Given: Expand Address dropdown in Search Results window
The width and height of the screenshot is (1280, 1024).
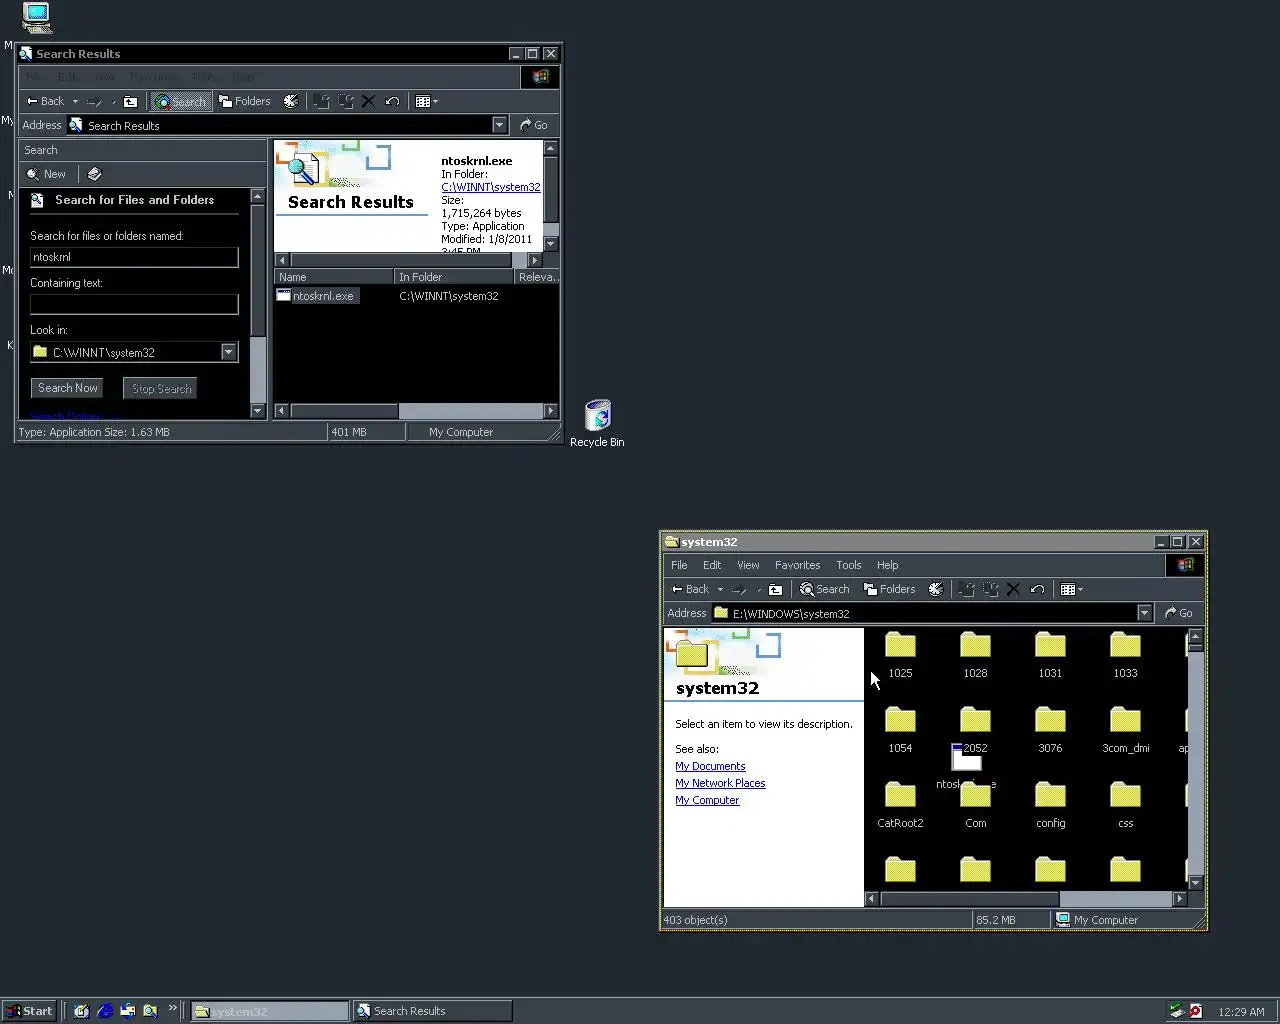Looking at the screenshot, I should click(499, 125).
